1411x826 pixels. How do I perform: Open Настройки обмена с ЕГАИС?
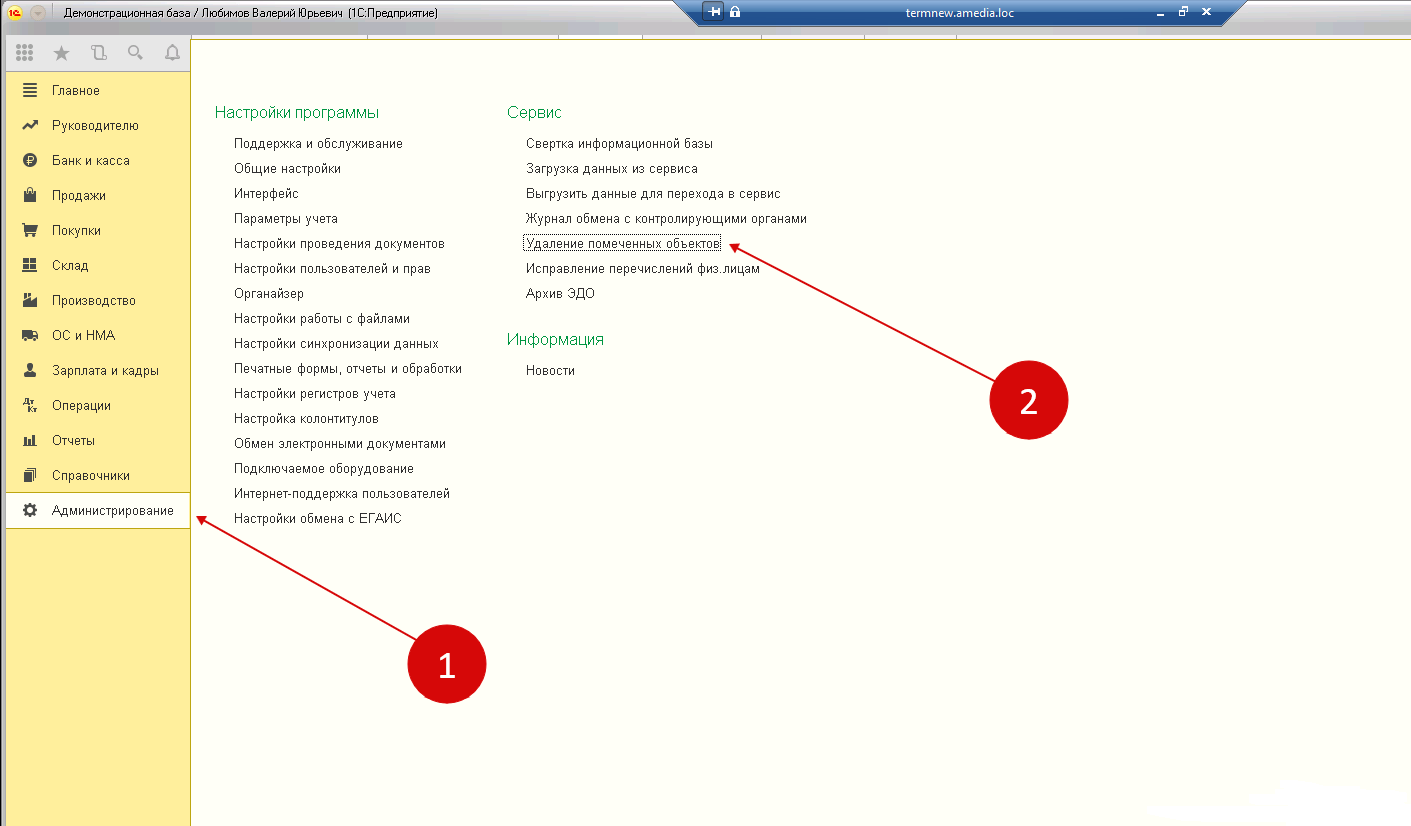click(318, 518)
